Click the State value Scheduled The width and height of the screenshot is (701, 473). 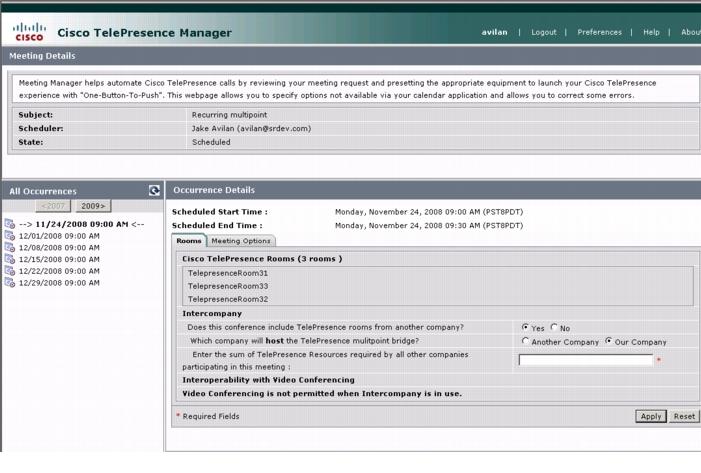coord(211,142)
